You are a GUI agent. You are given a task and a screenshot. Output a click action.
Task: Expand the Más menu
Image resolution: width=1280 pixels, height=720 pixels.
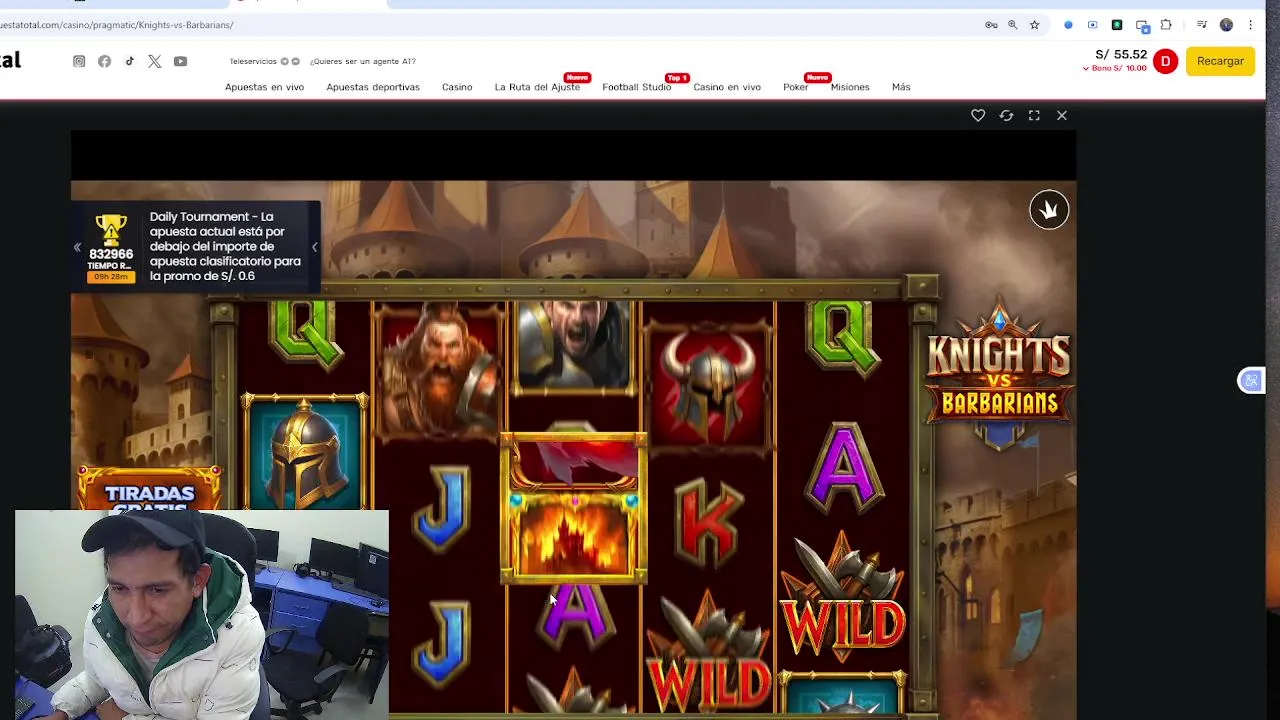[x=901, y=87]
